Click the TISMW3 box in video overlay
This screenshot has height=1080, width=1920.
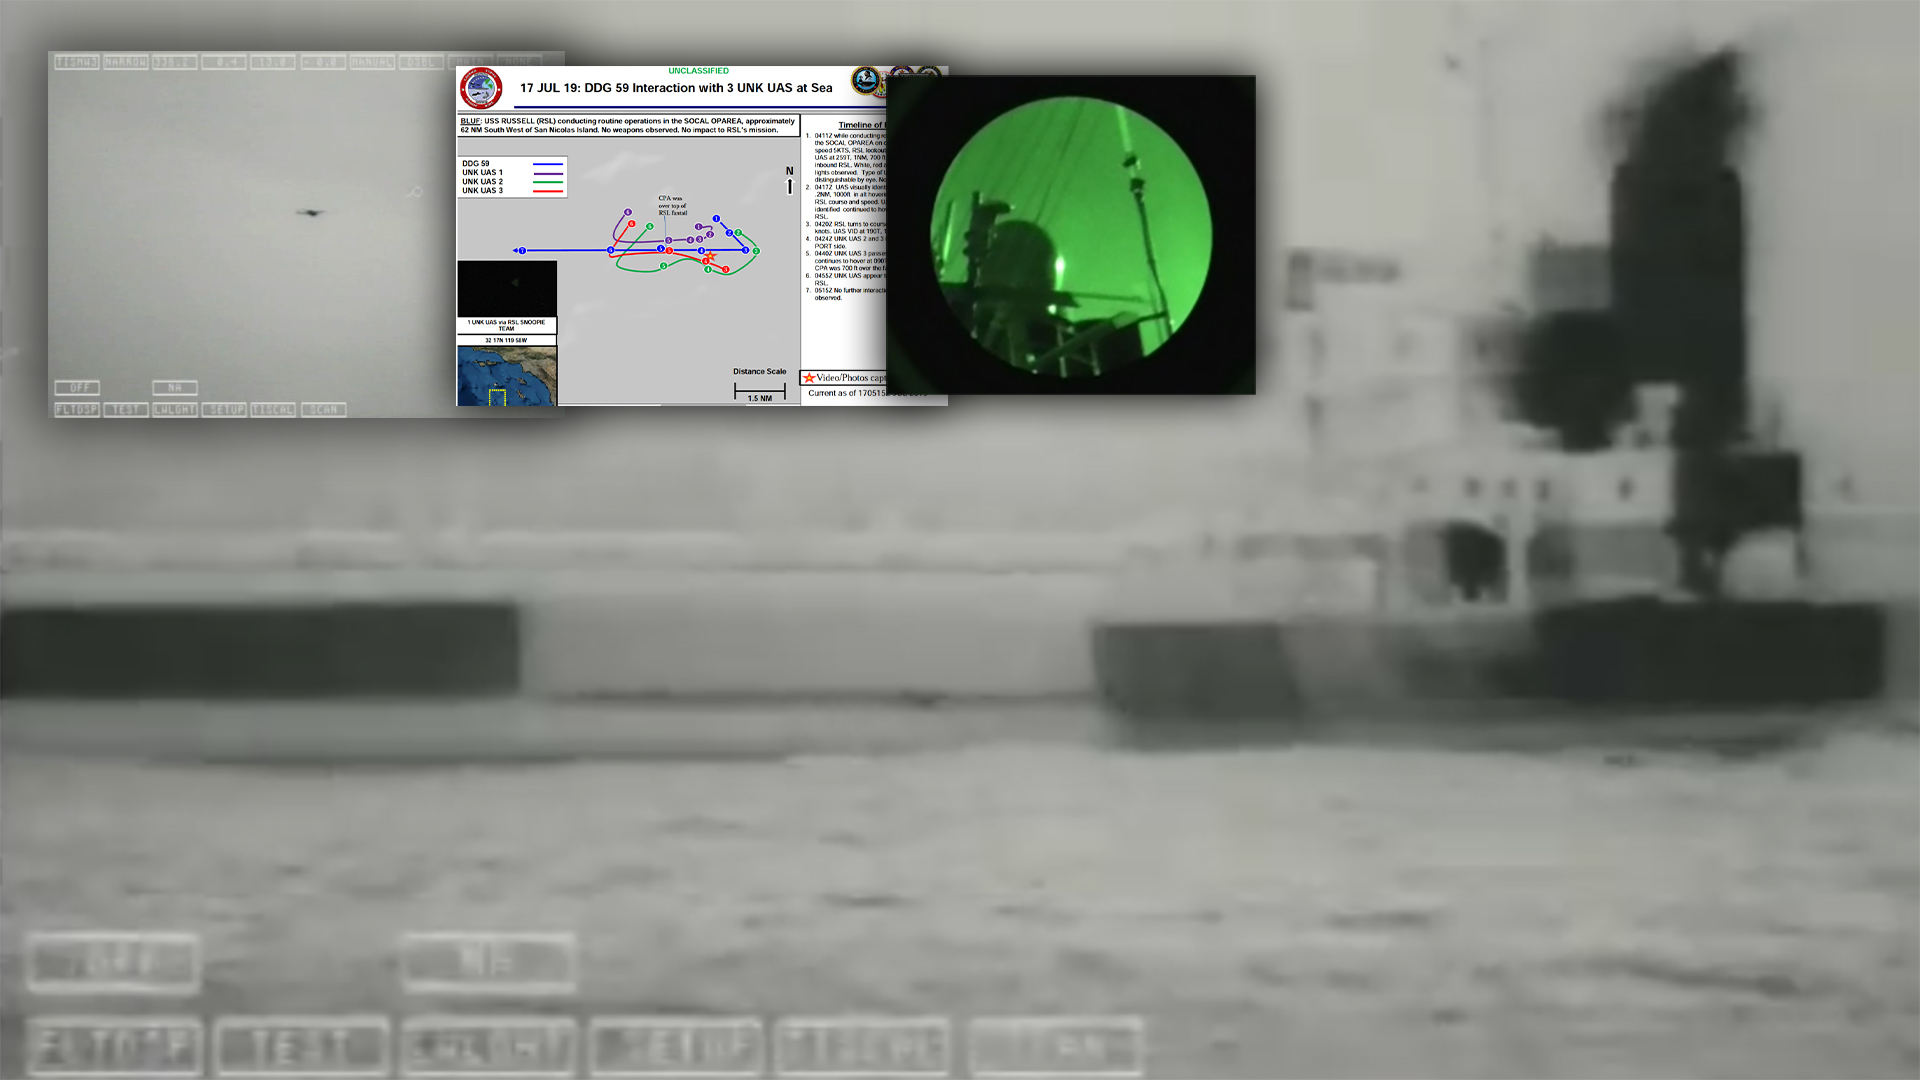77,62
